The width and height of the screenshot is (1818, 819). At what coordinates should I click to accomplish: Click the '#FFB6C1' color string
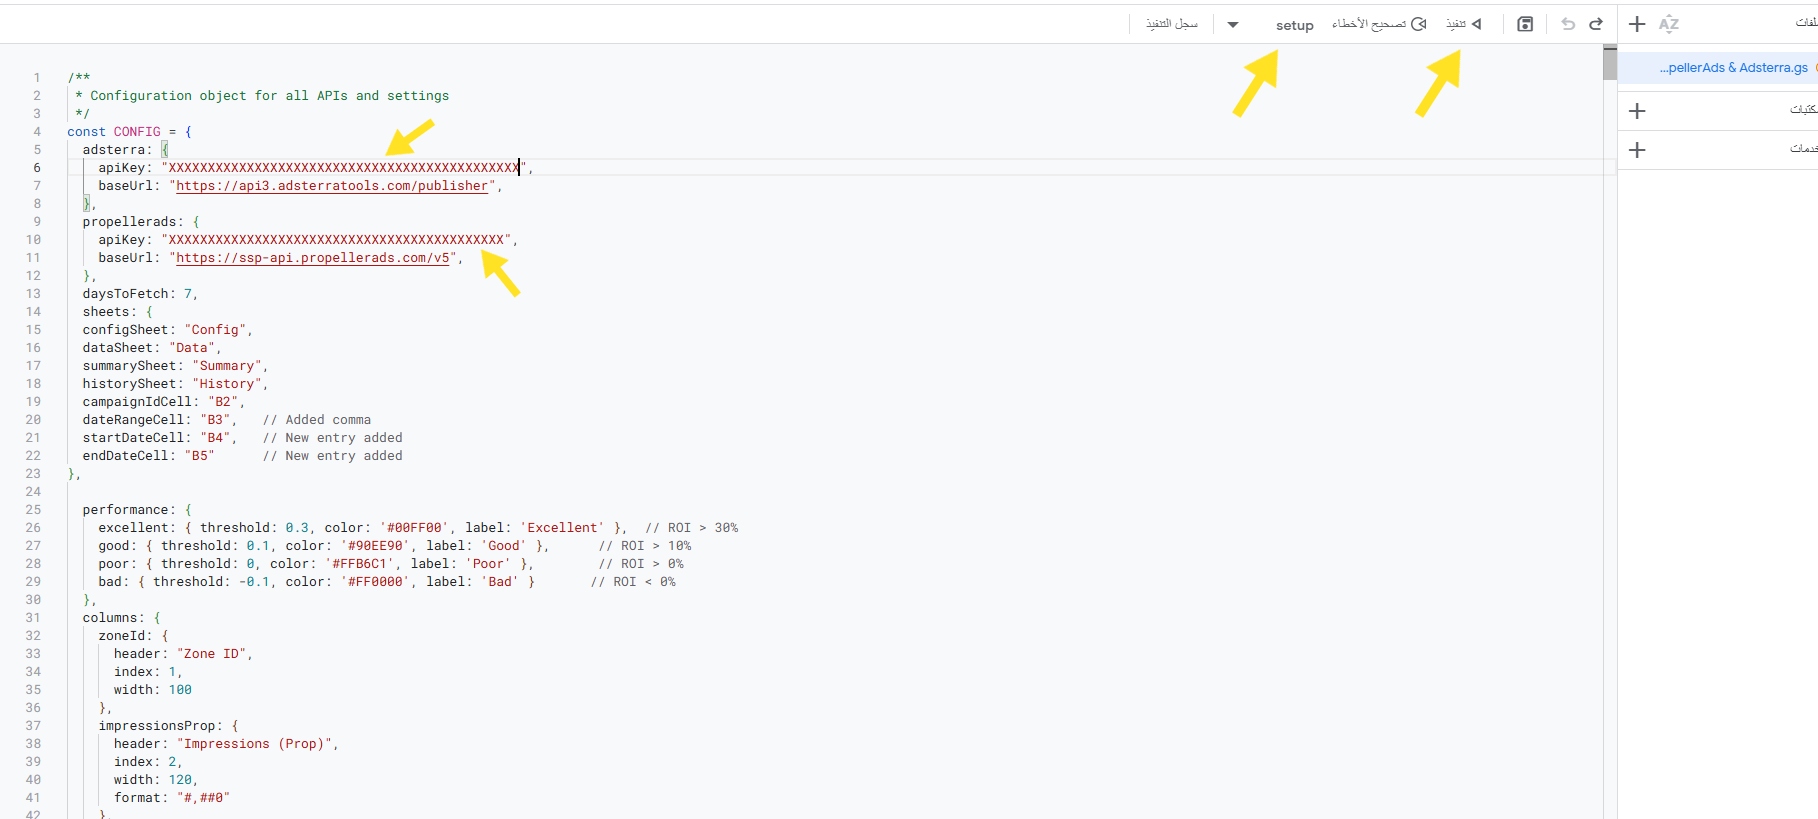pyautogui.click(x=360, y=564)
